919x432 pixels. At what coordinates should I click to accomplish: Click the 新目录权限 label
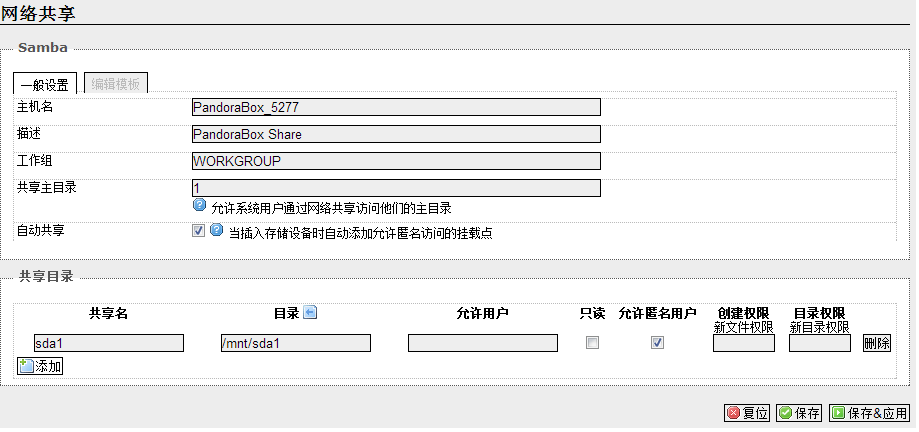(820, 328)
